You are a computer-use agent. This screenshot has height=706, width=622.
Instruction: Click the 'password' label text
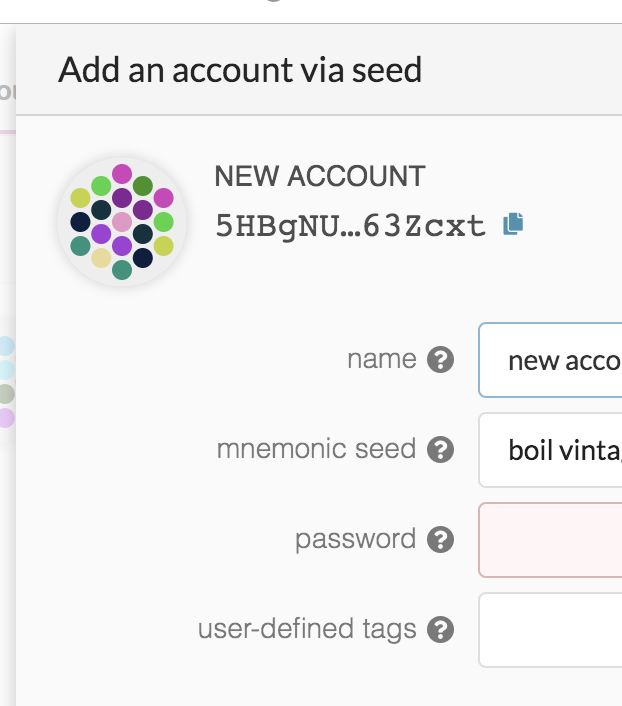click(x=355, y=539)
